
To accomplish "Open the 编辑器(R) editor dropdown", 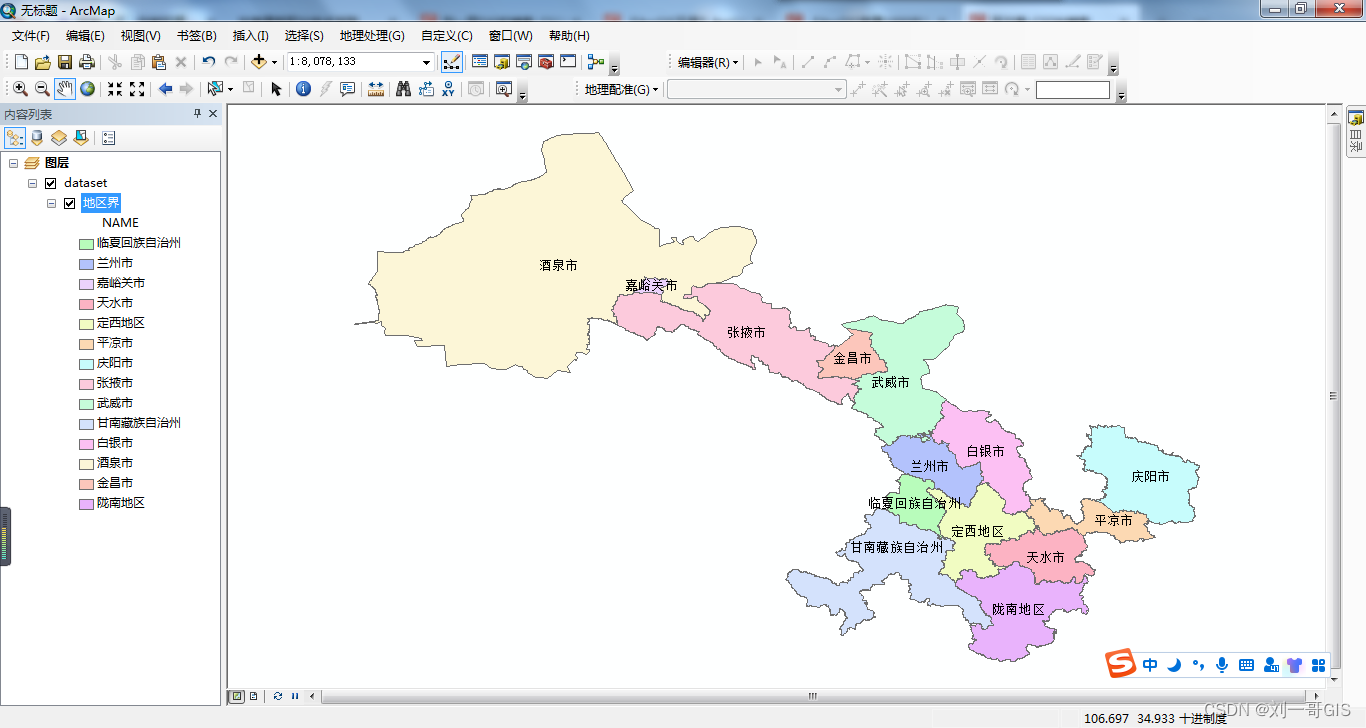I will [707, 62].
